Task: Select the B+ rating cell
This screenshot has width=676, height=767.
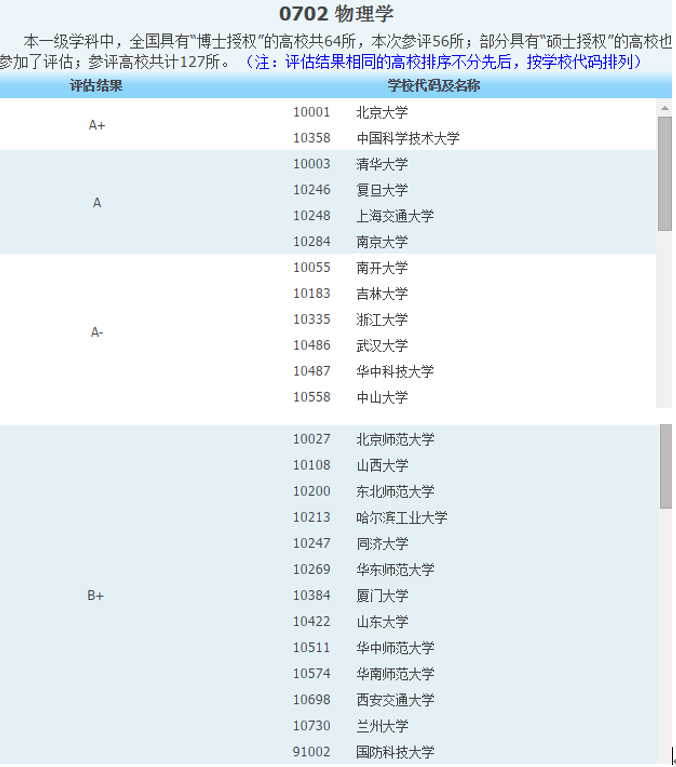Action: pos(95,595)
